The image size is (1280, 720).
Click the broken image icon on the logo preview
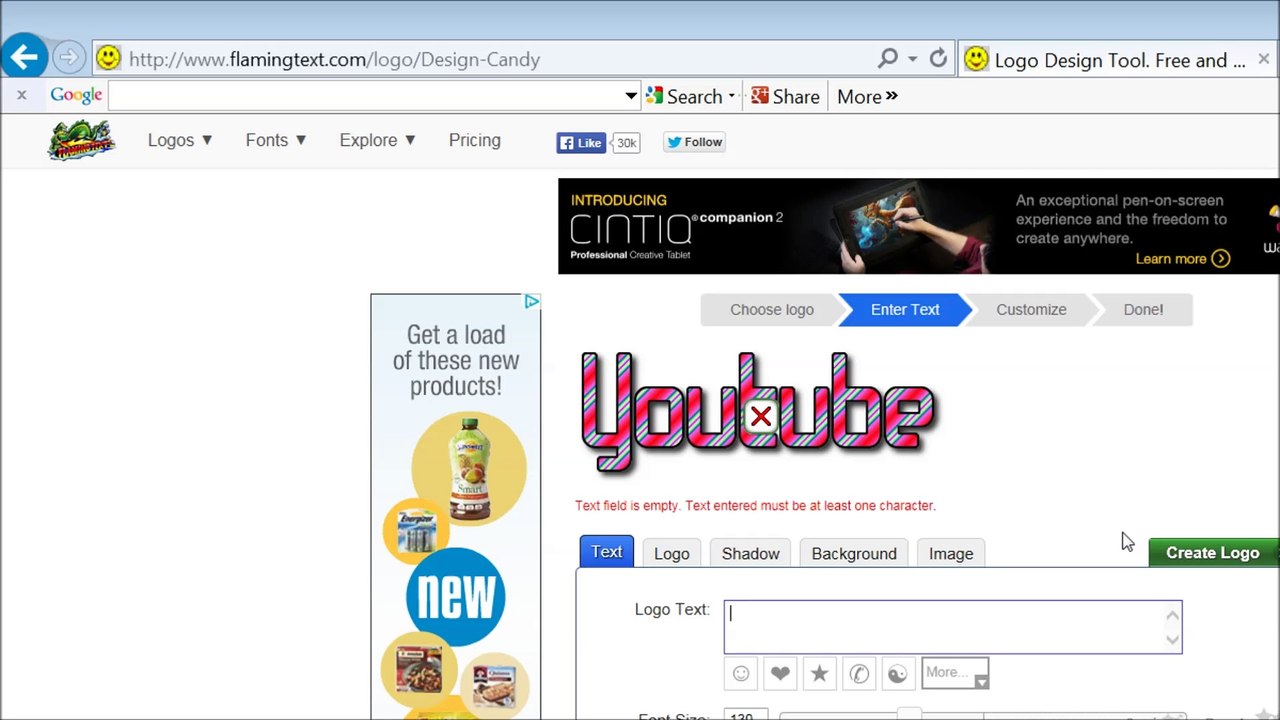[x=761, y=416]
